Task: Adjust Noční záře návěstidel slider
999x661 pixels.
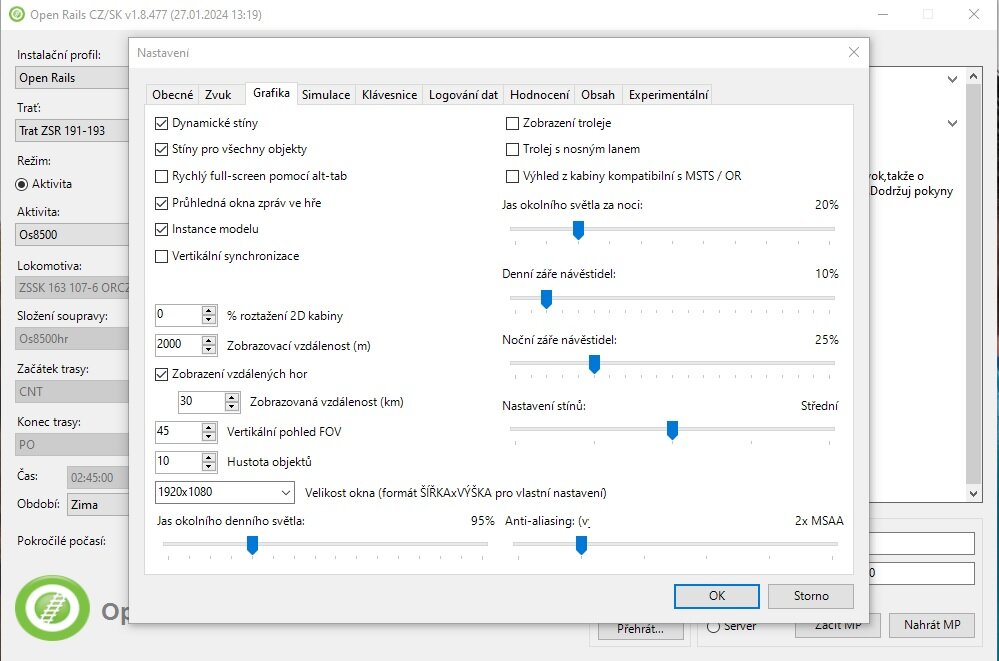Action: pyautogui.click(x=594, y=364)
